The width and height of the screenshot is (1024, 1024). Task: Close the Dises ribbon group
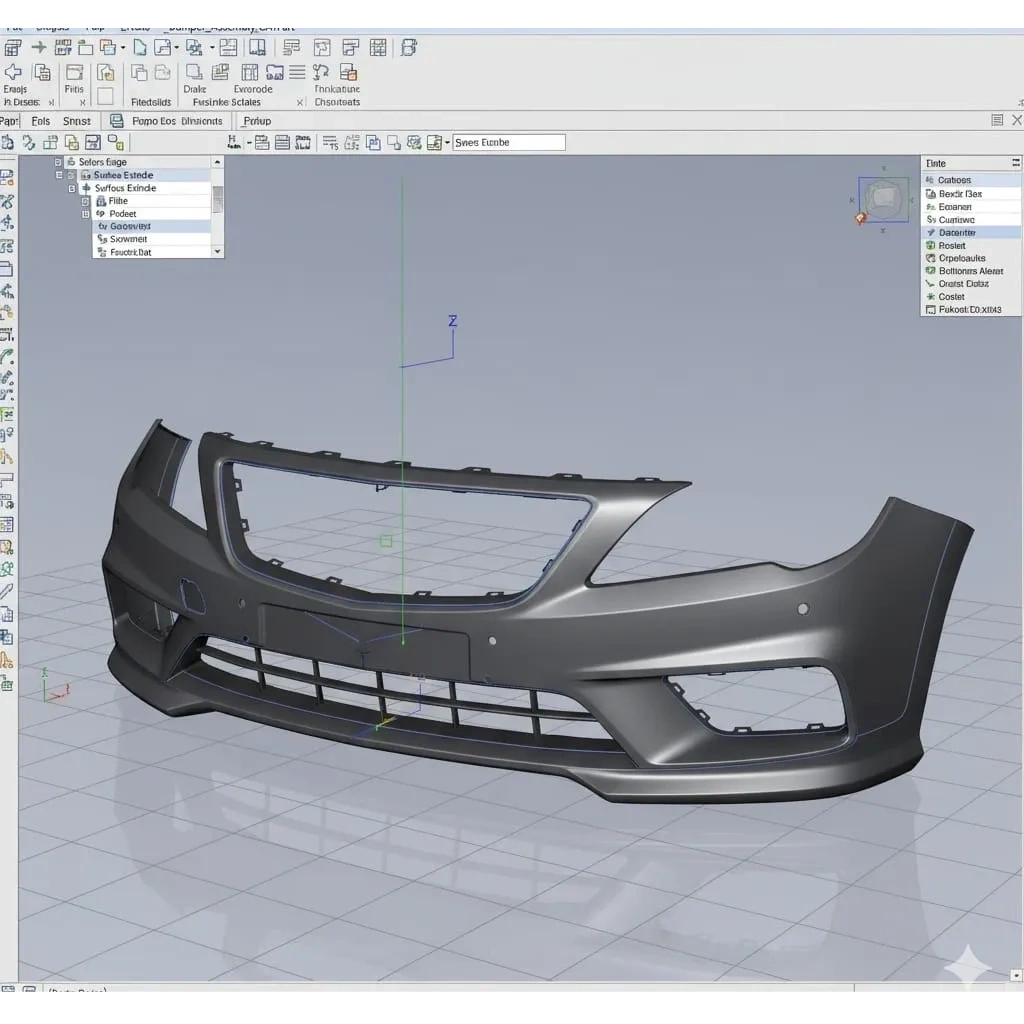[x=51, y=103]
